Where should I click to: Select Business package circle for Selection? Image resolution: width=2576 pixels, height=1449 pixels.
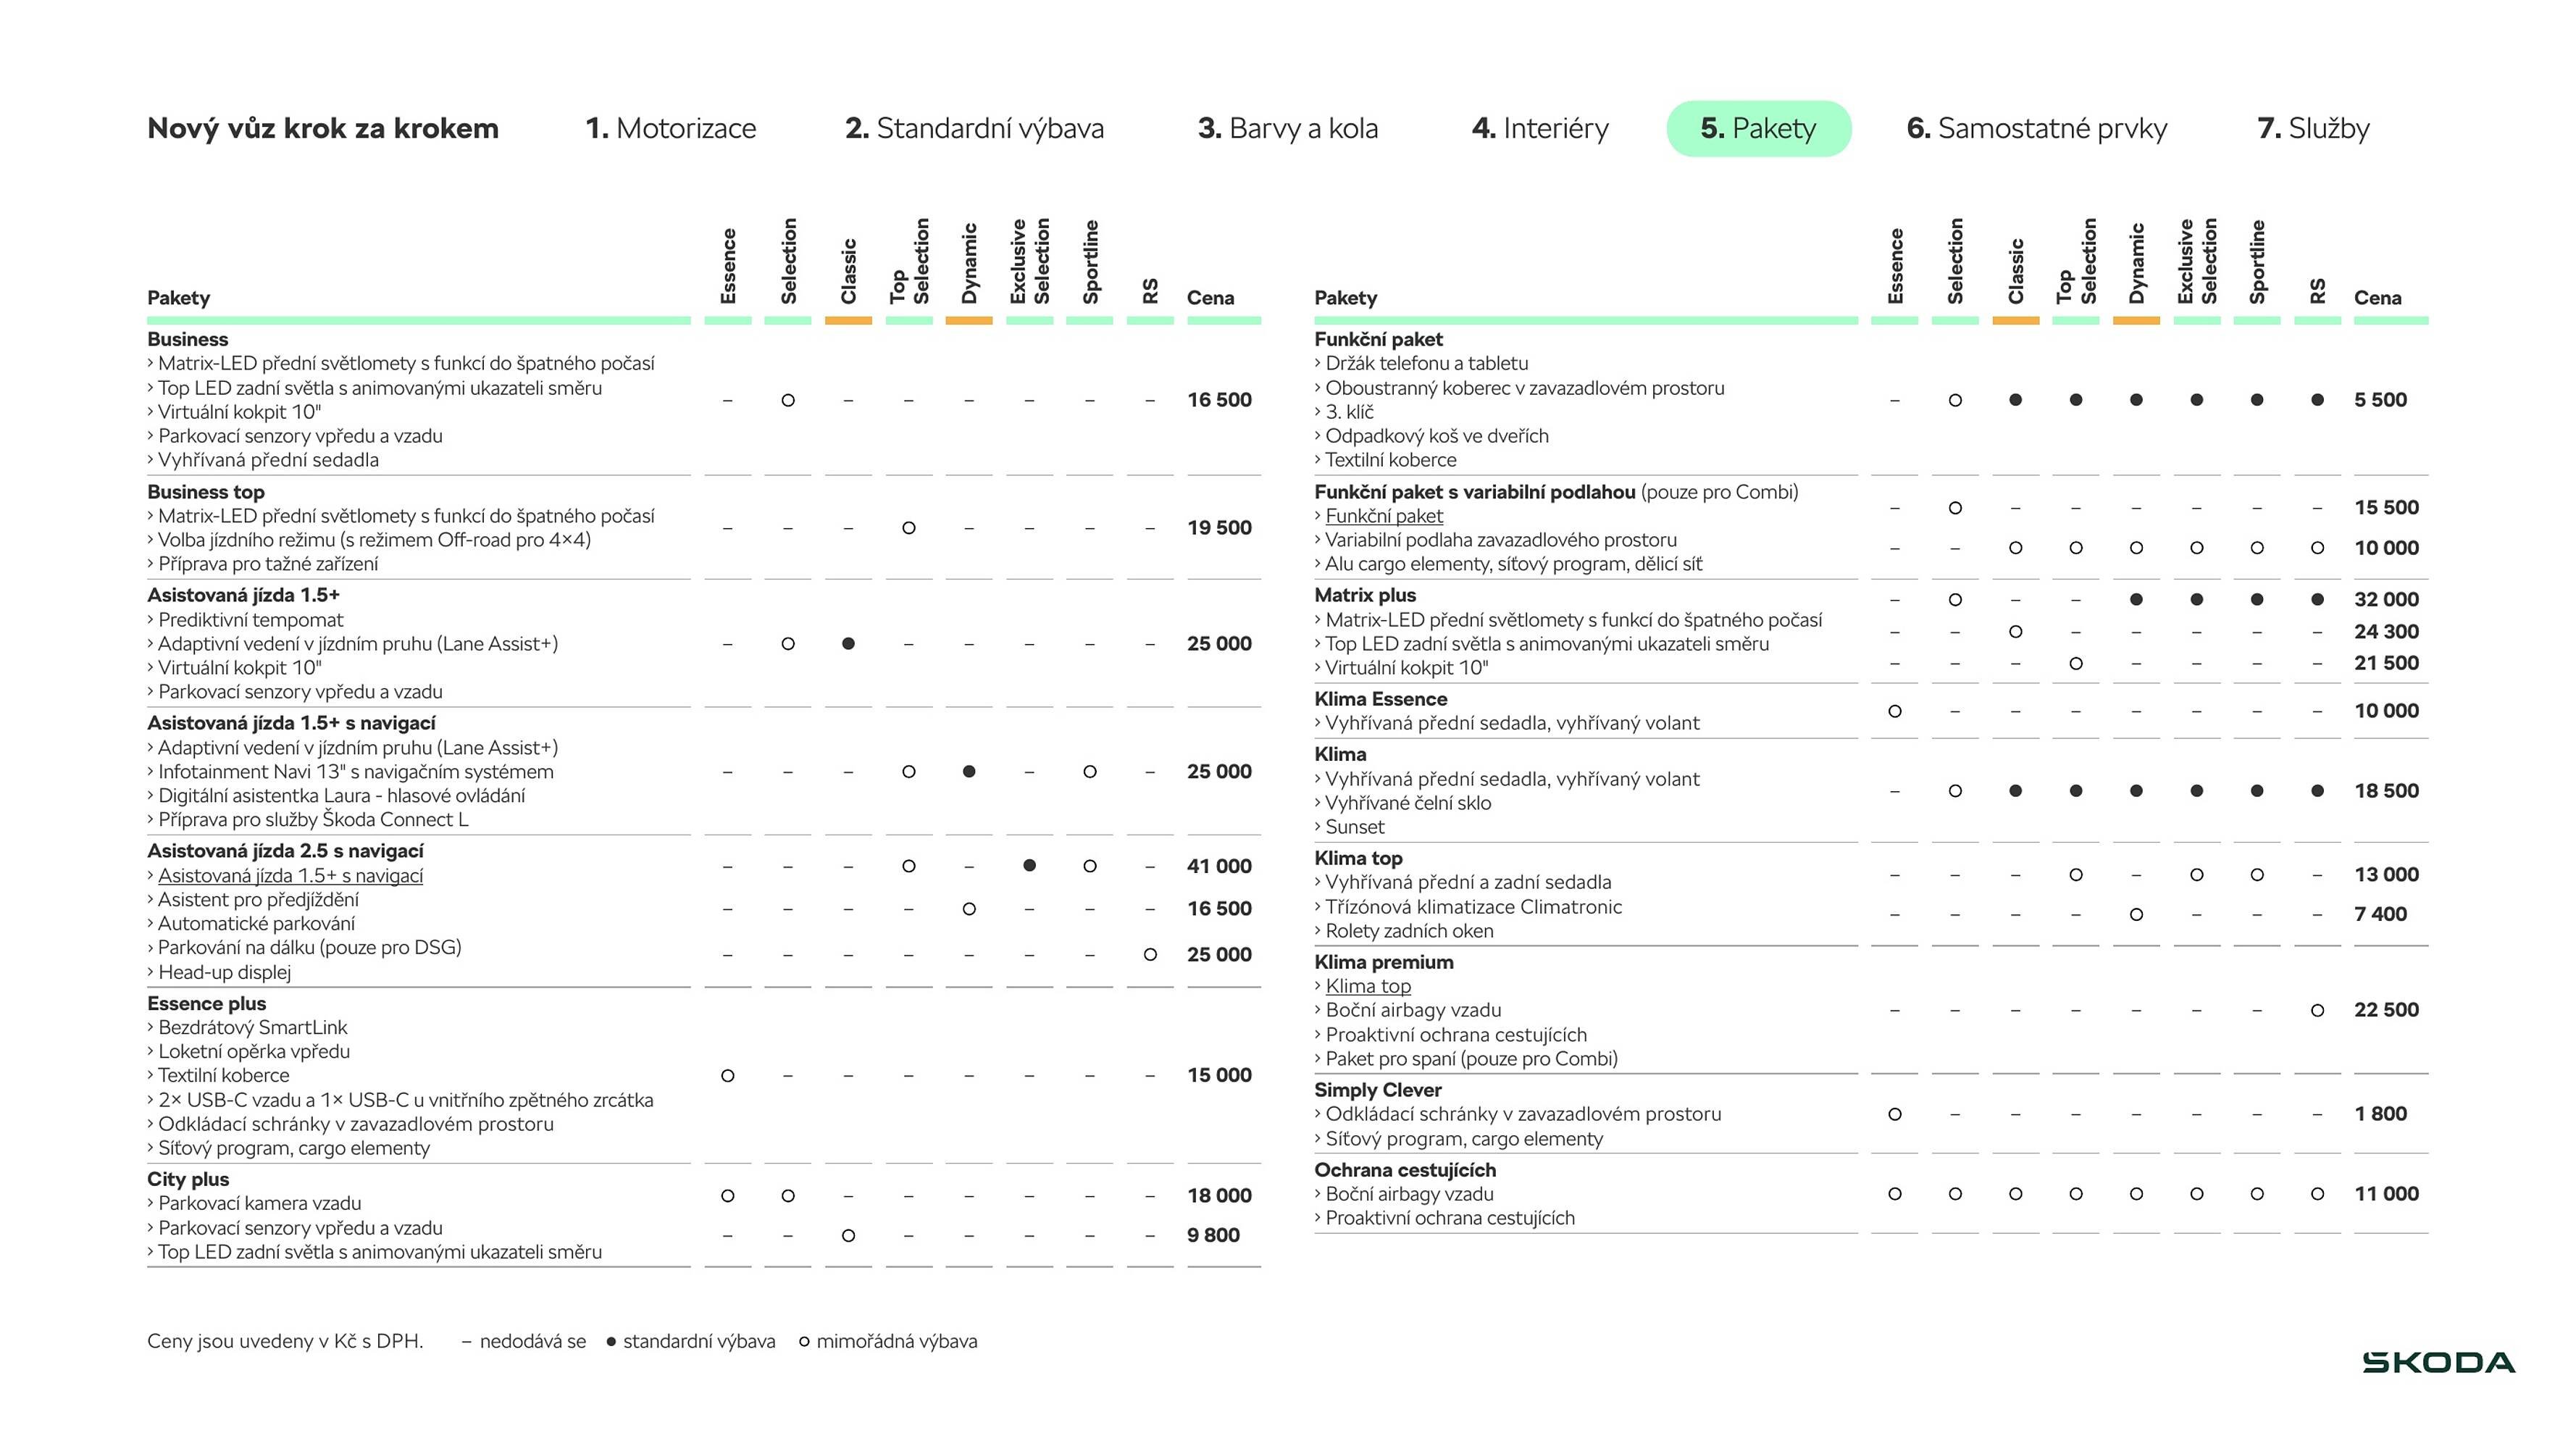788,400
